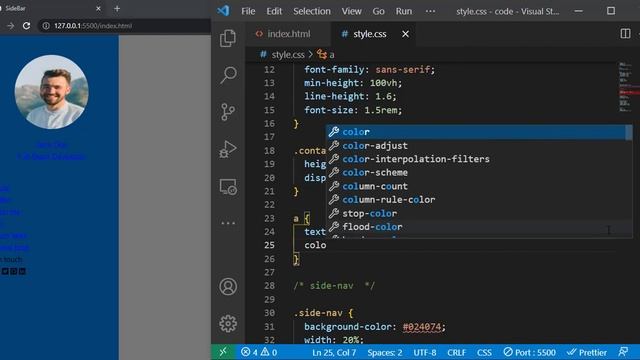
Task: Open Accounts menu icon
Action: tap(228, 287)
